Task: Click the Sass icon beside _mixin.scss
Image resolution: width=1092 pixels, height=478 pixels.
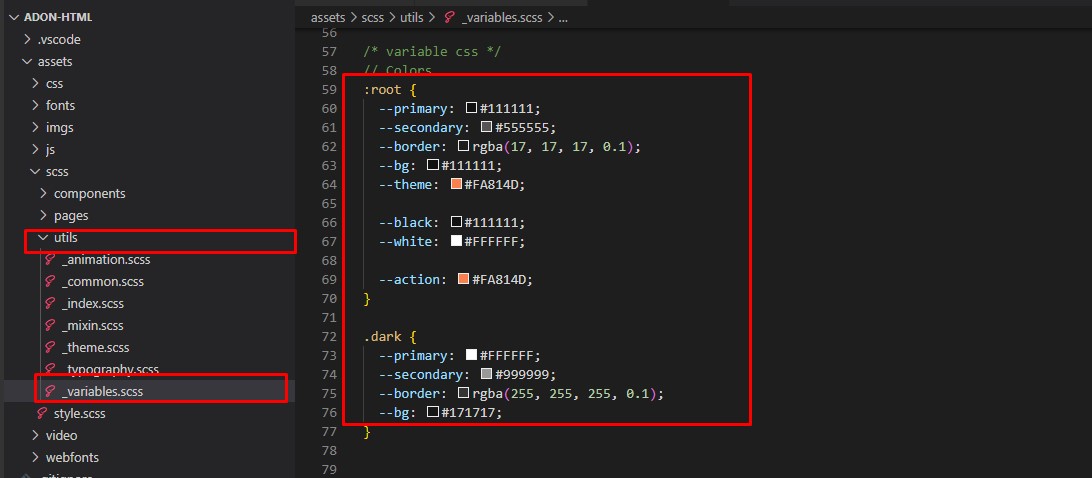Action: pyautogui.click(x=50, y=325)
